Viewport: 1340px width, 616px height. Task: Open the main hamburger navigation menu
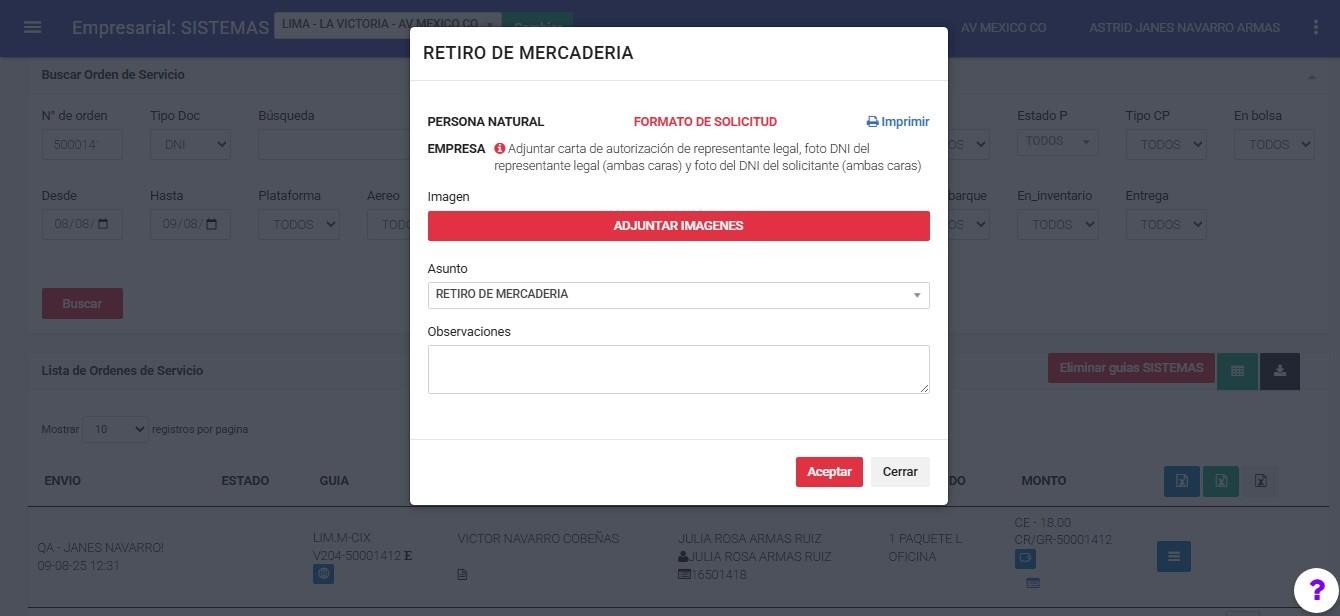[x=32, y=27]
